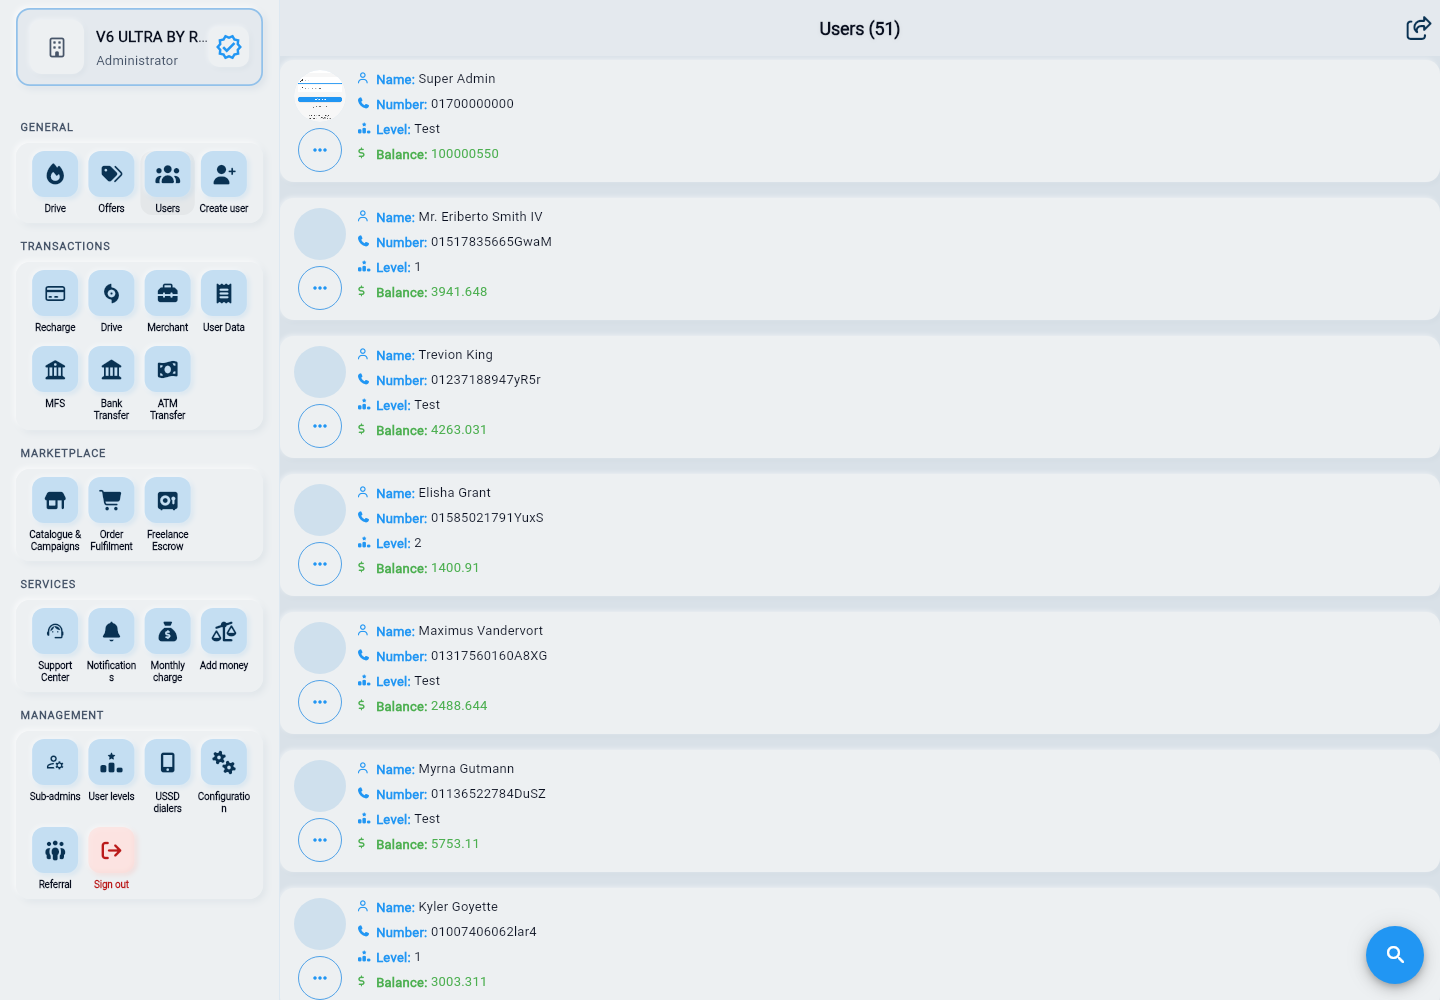
Task: Click the Create user icon
Action: tap(224, 175)
